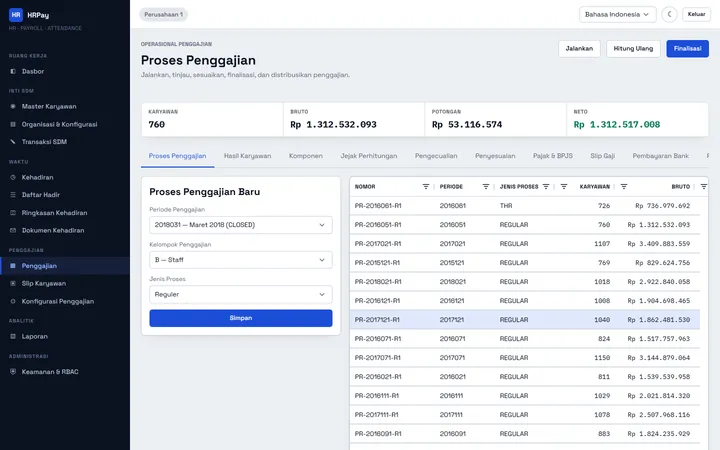
Task: Click the Penggajian sidebar icon
Action: [13, 266]
